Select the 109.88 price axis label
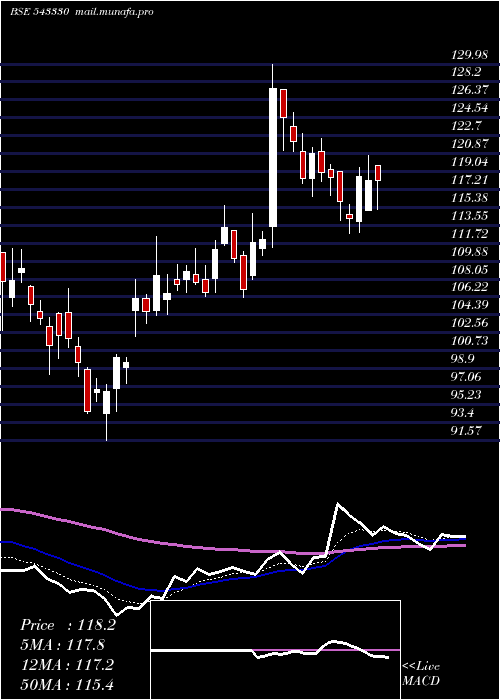This screenshot has height=700, width=500. tap(470, 251)
